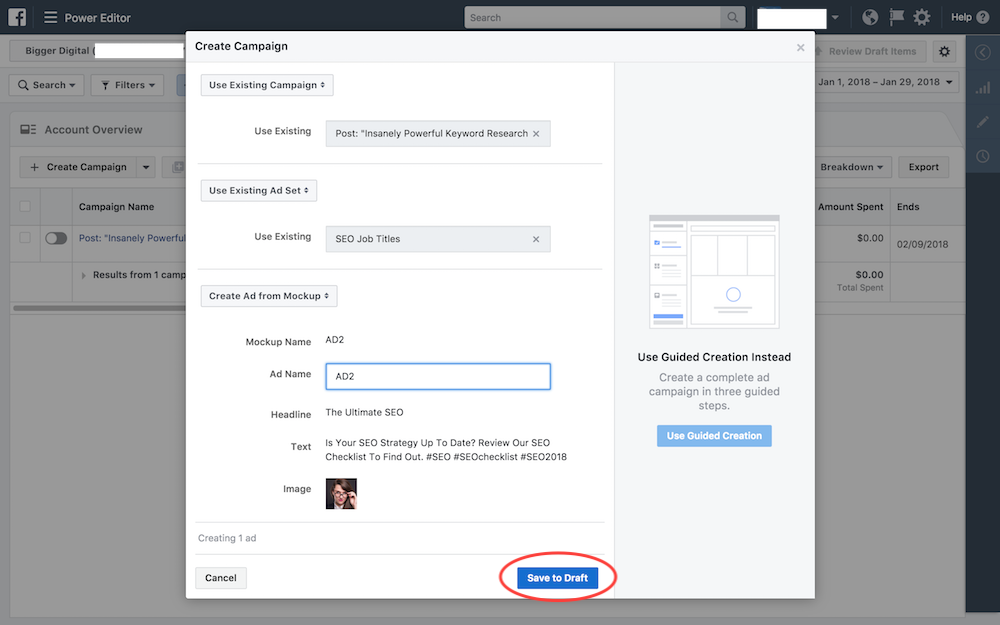
Task: Click the SEO Job Titles ad set field
Action: 438,239
